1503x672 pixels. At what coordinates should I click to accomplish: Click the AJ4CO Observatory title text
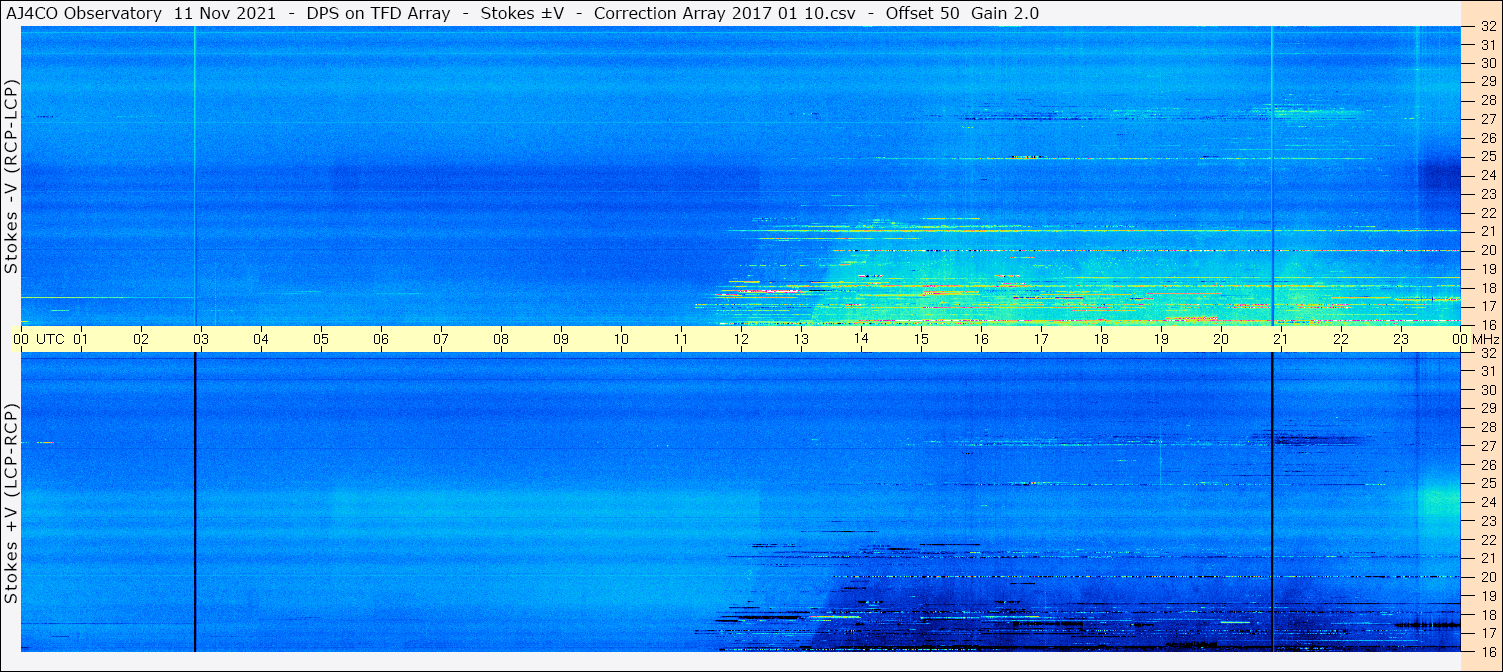click(x=83, y=13)
